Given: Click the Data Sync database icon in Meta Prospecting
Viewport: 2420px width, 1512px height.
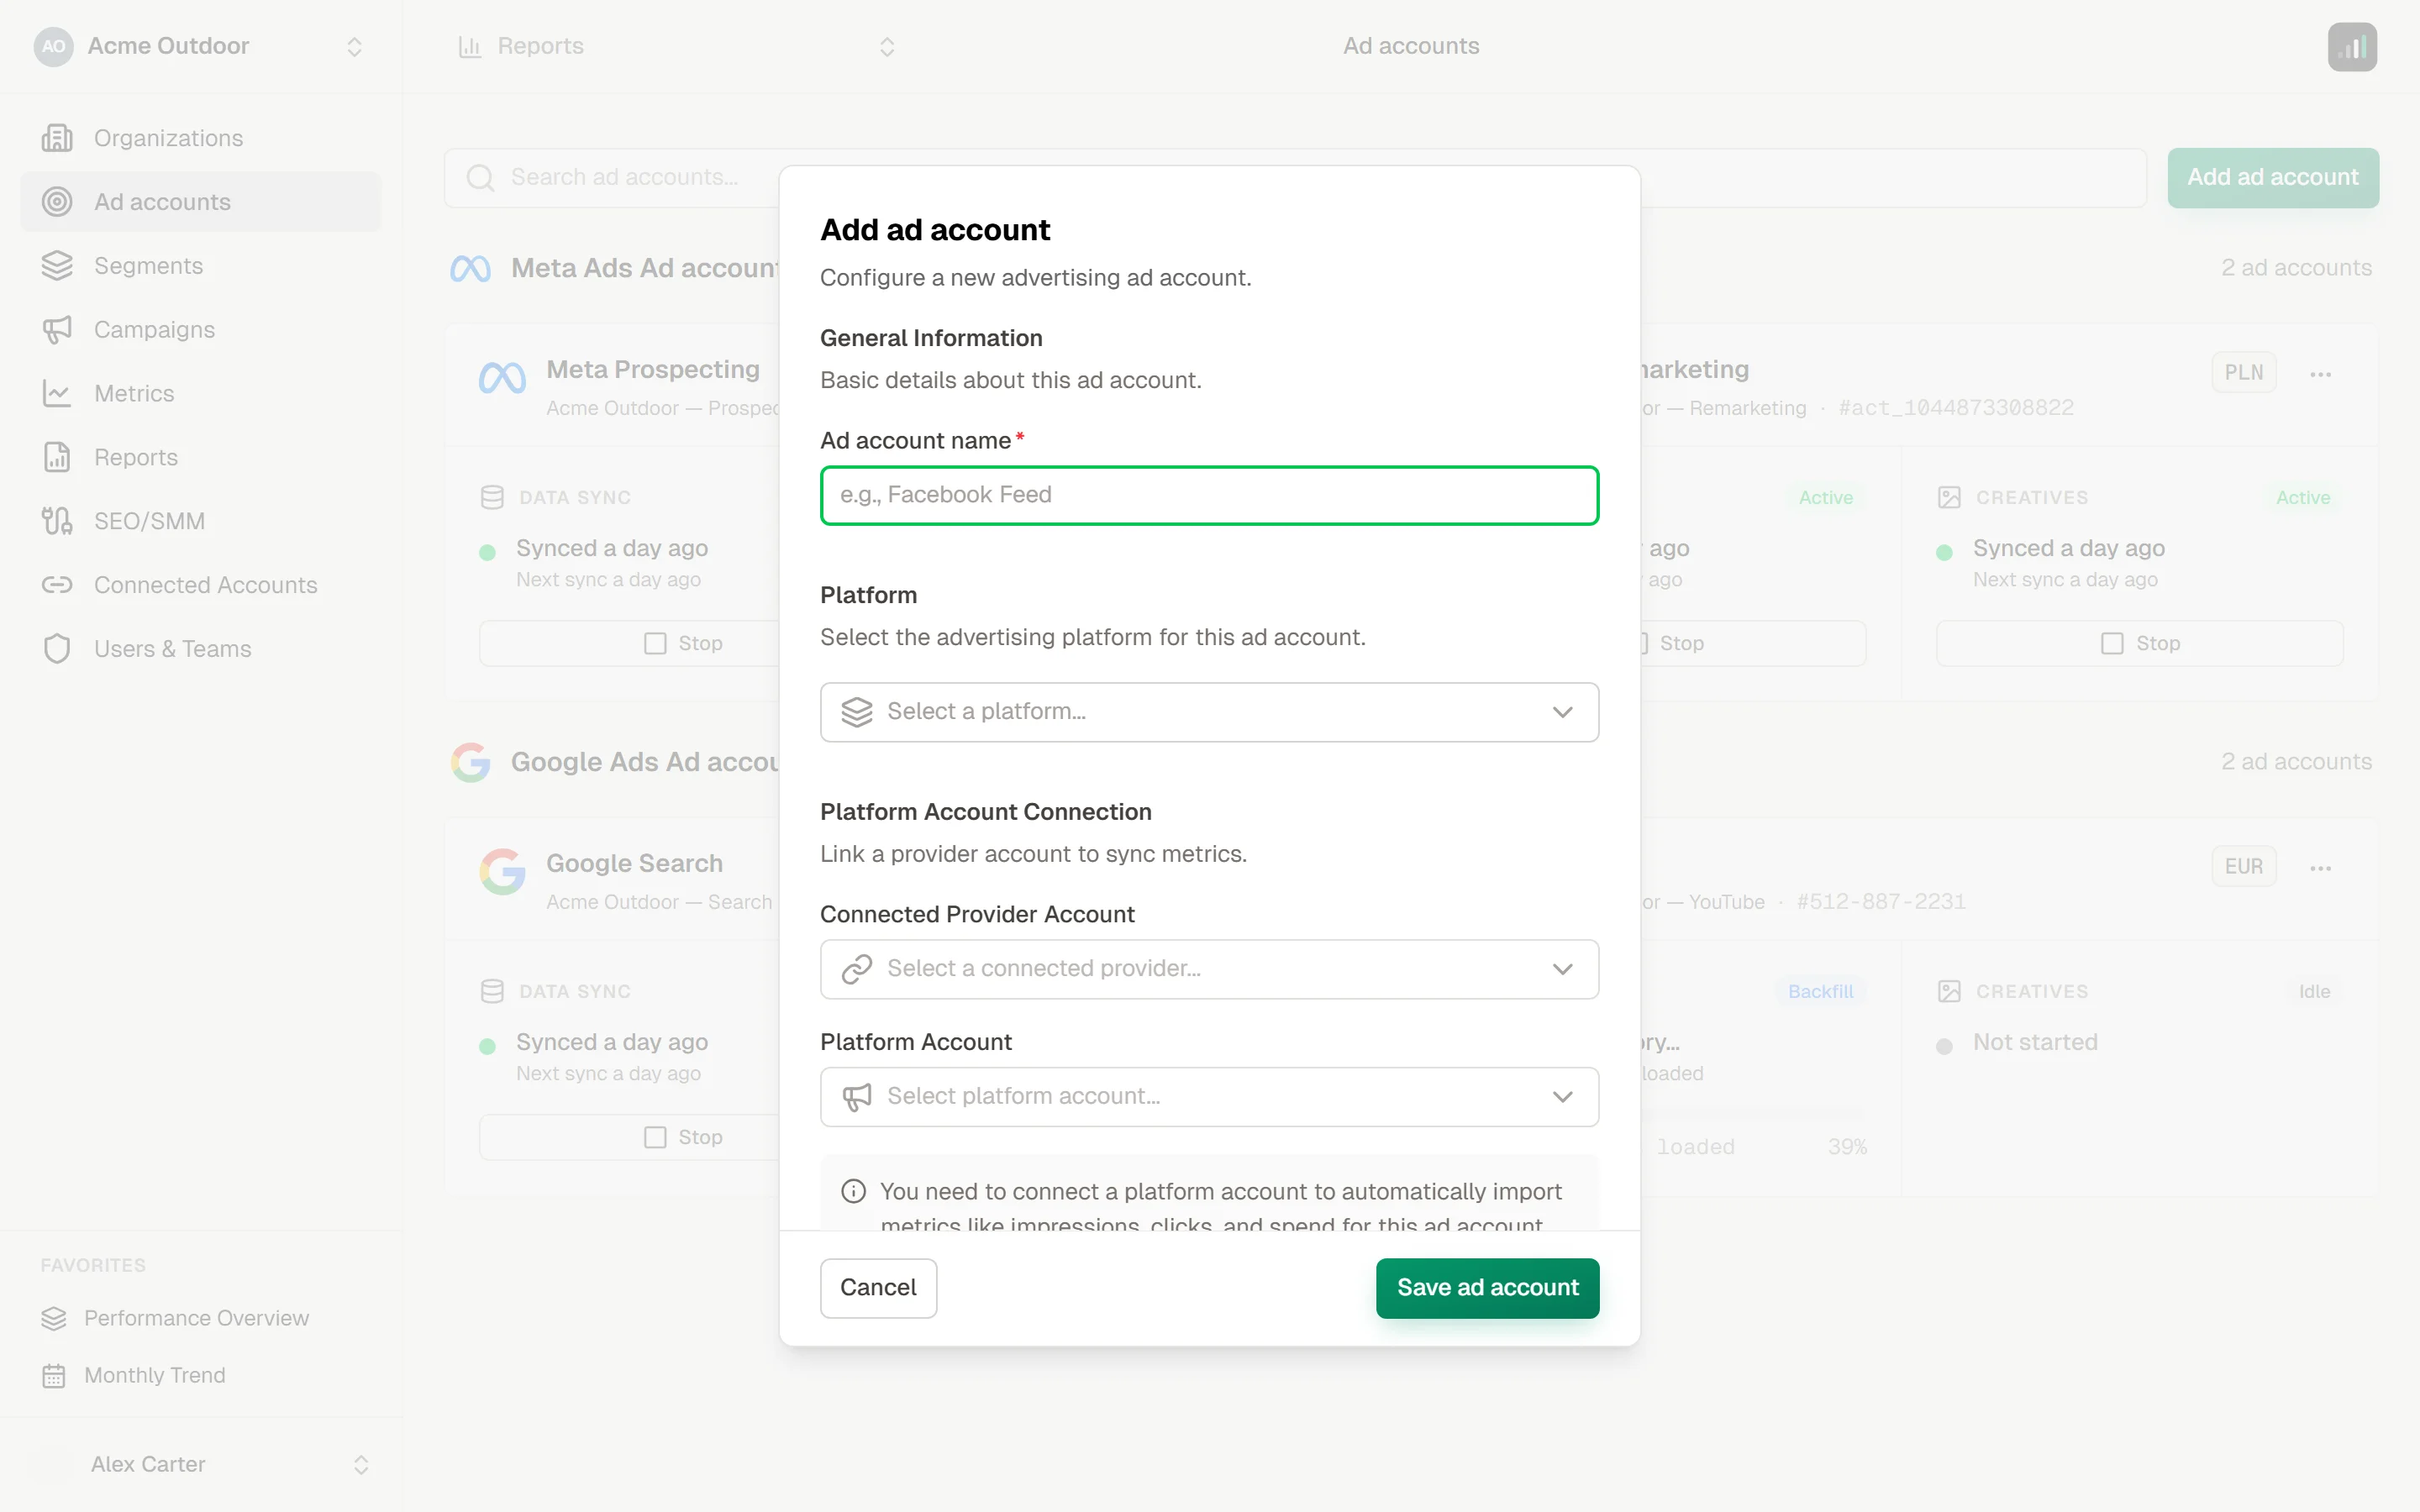Looking at the screenshot, I should point(492,497).
